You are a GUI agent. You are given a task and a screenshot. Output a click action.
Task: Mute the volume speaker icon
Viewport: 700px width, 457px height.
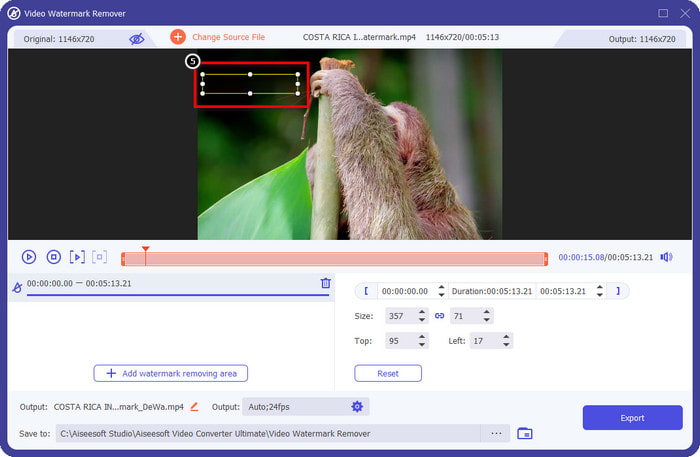click(666, 257)
